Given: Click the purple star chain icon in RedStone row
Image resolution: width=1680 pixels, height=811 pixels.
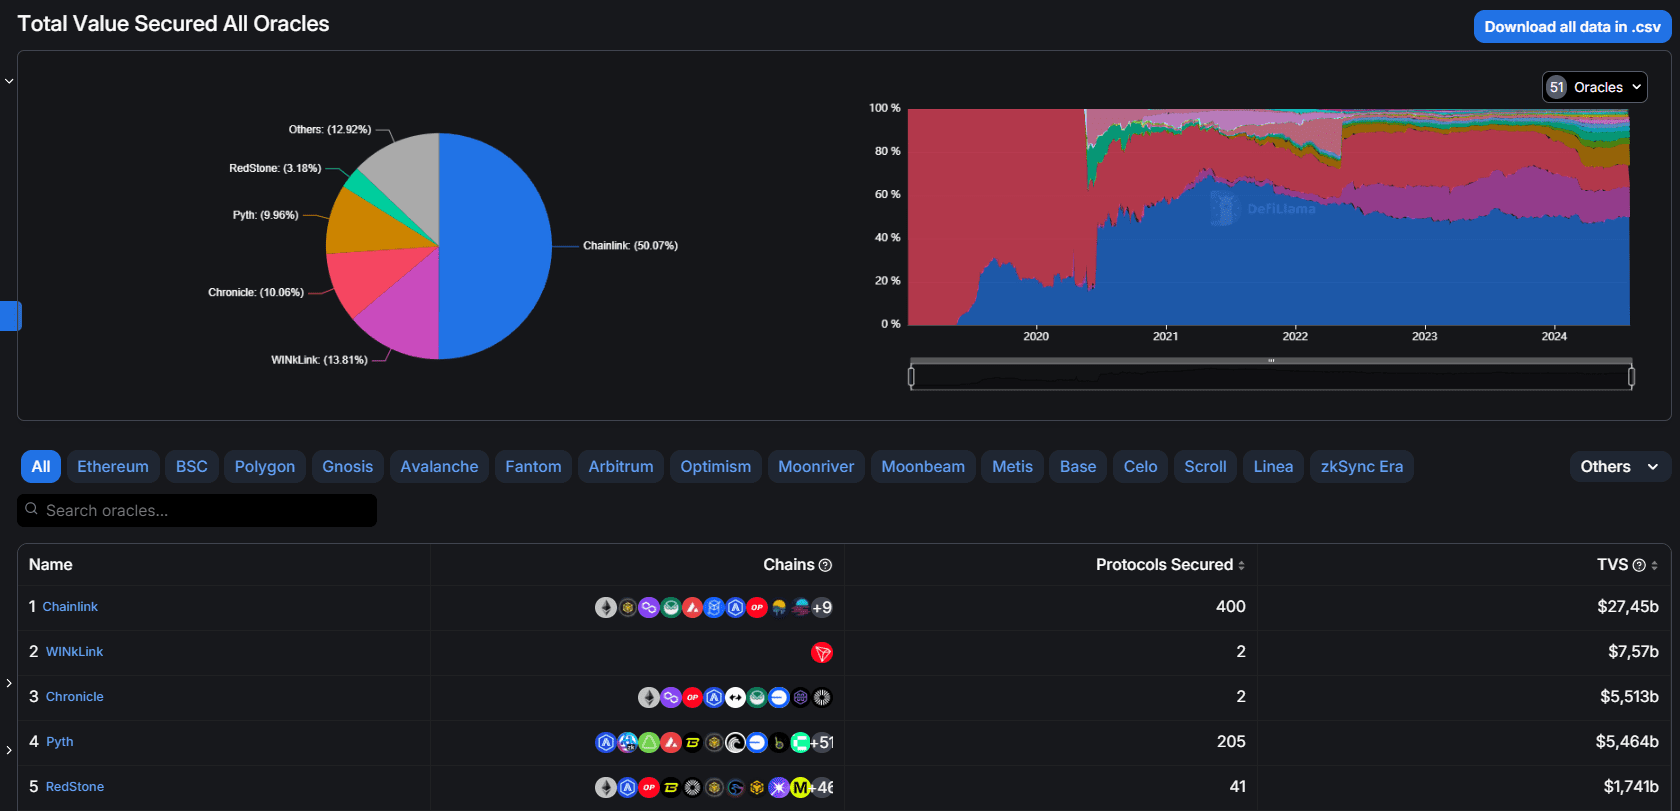Looking at the screenshot, I should click(x=779, y=787).
